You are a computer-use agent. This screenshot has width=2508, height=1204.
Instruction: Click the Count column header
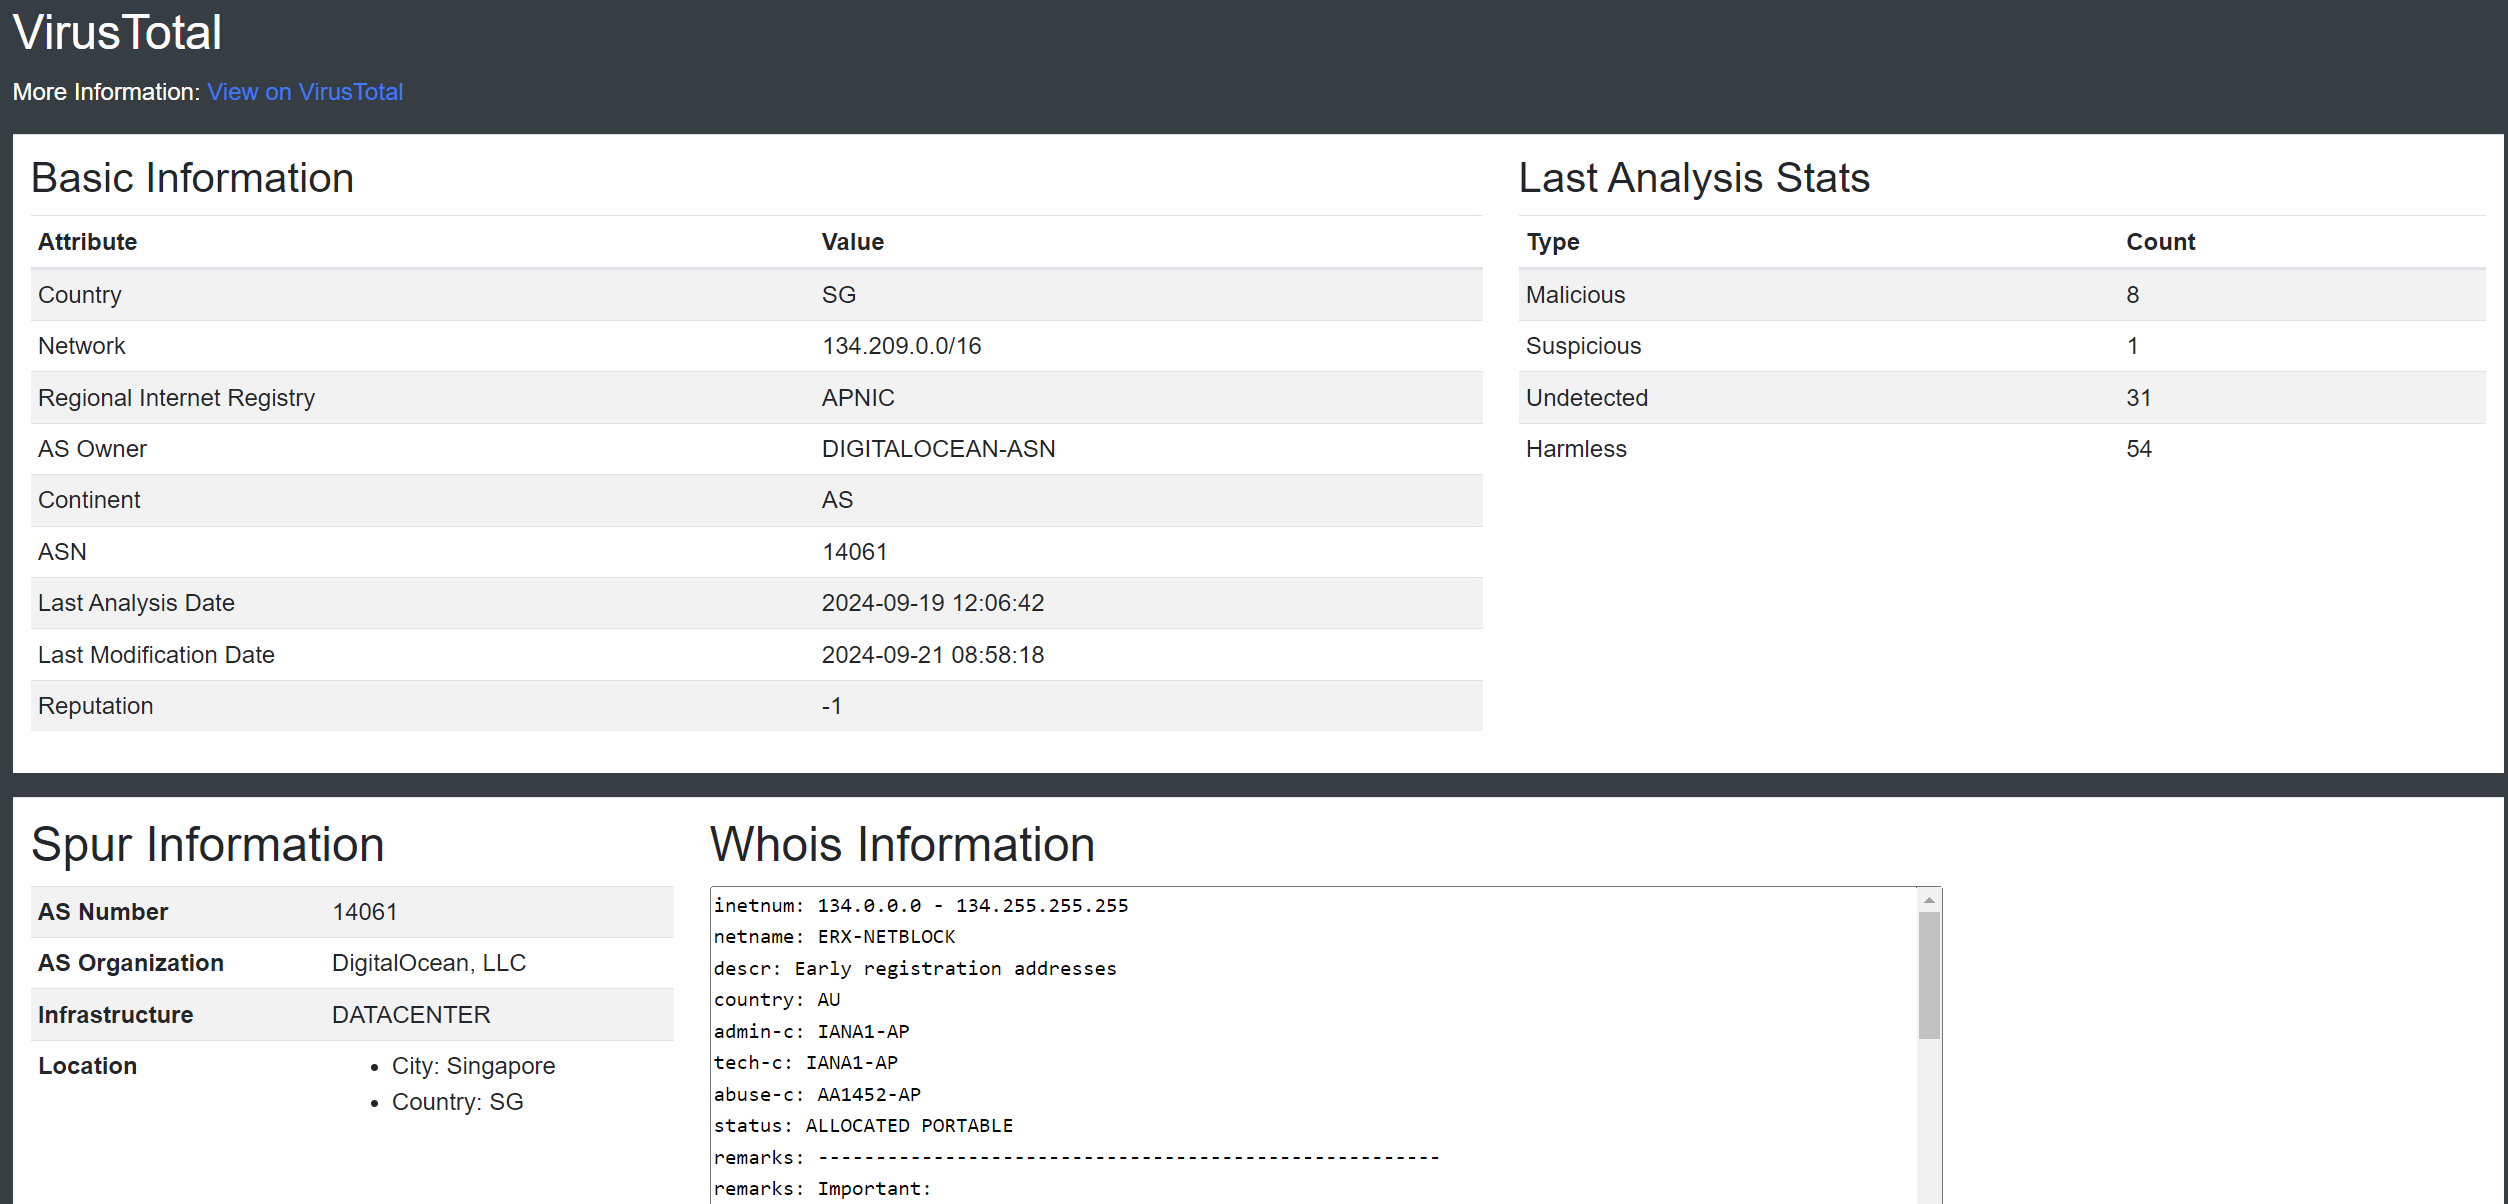coord(2160,242)
